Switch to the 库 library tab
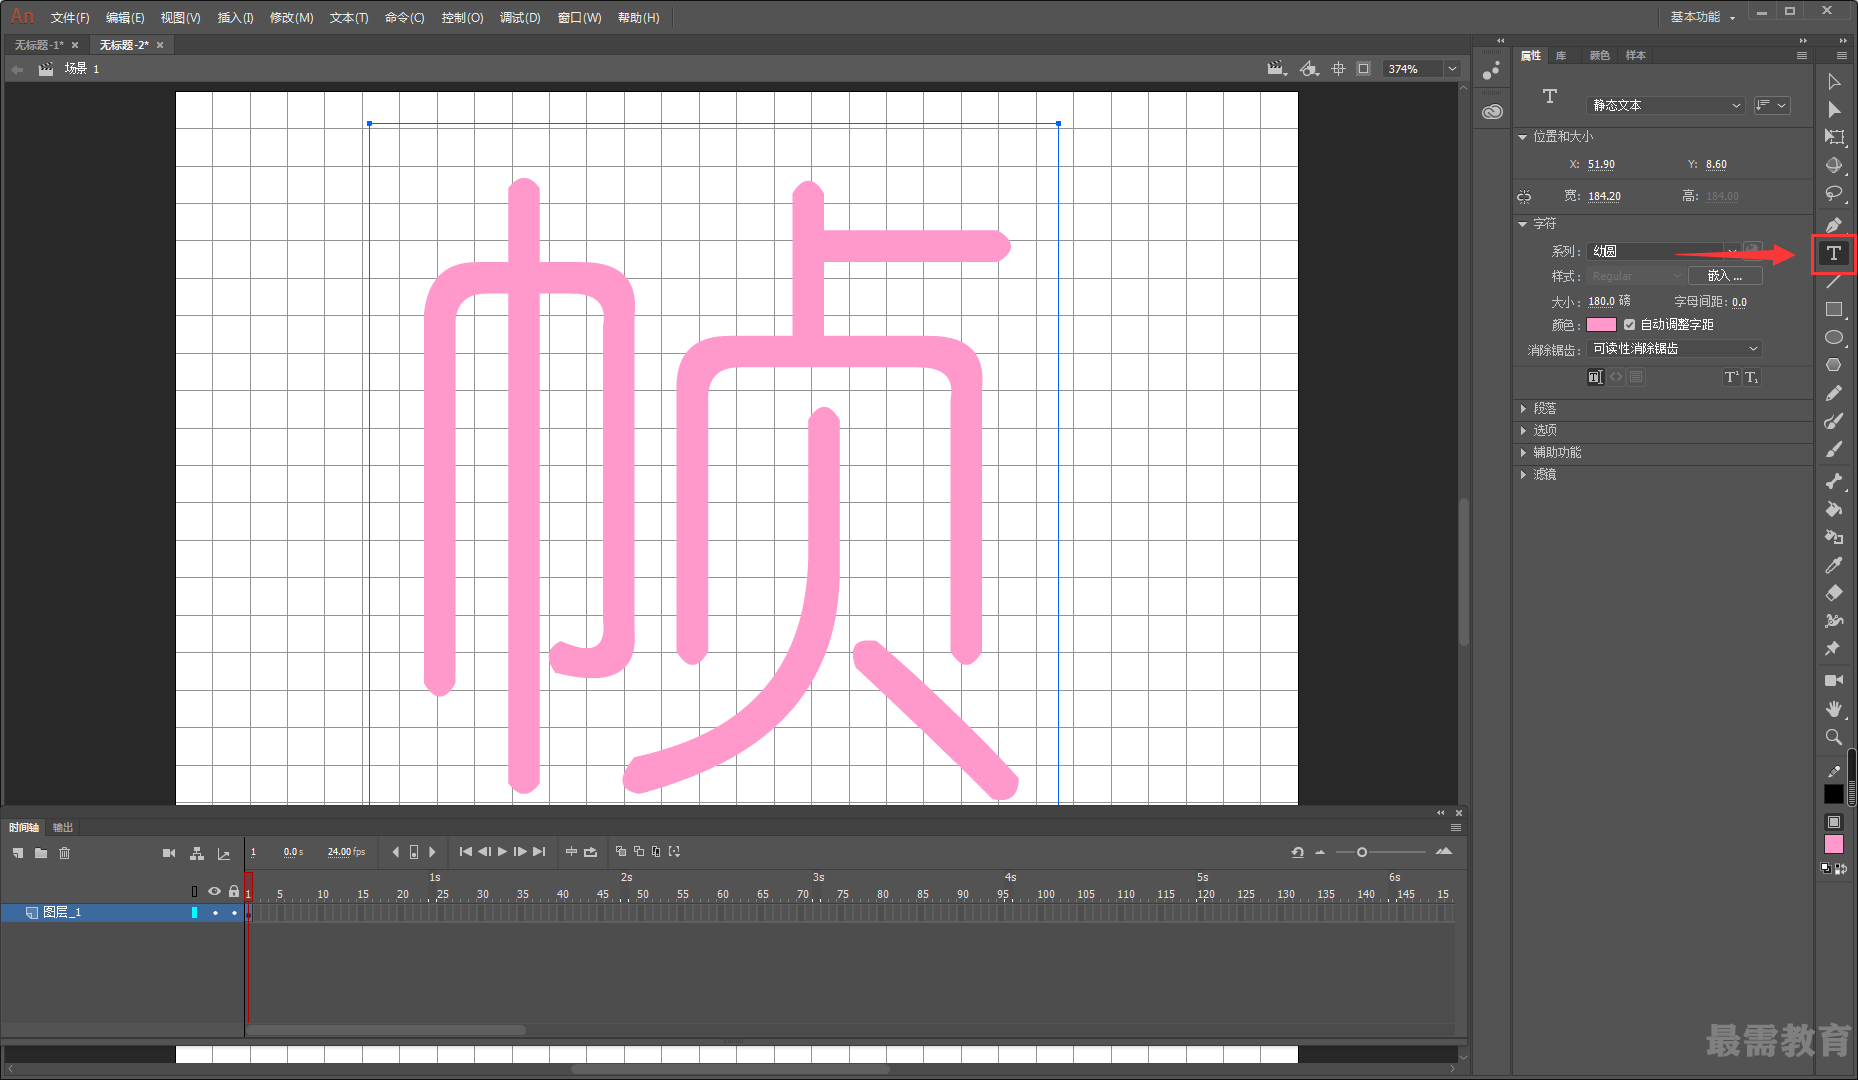Screen dimensions: 1858x1080 click(1561, 56)
